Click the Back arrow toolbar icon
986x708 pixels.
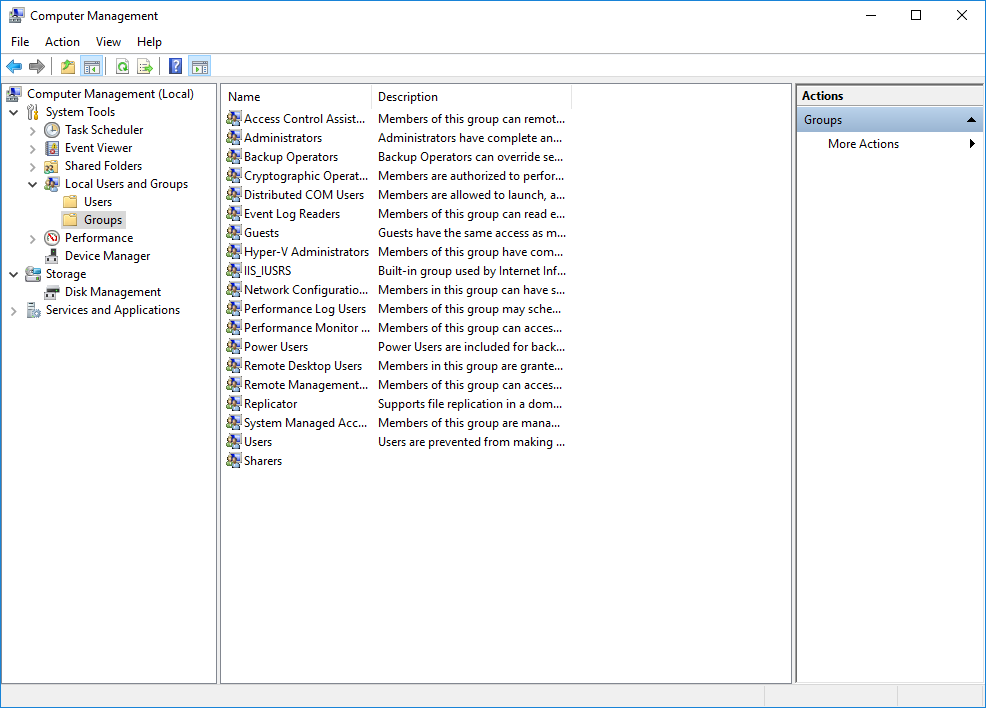pyautogui.click(x=14, y=66)
